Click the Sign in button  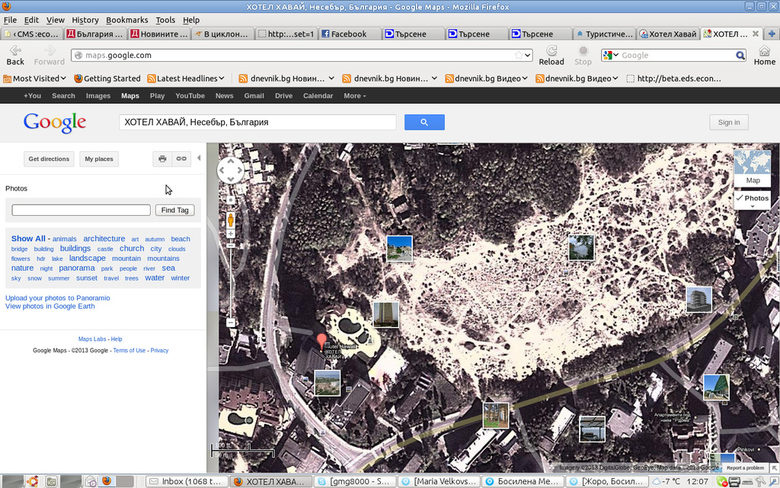[x=729, y=122]
